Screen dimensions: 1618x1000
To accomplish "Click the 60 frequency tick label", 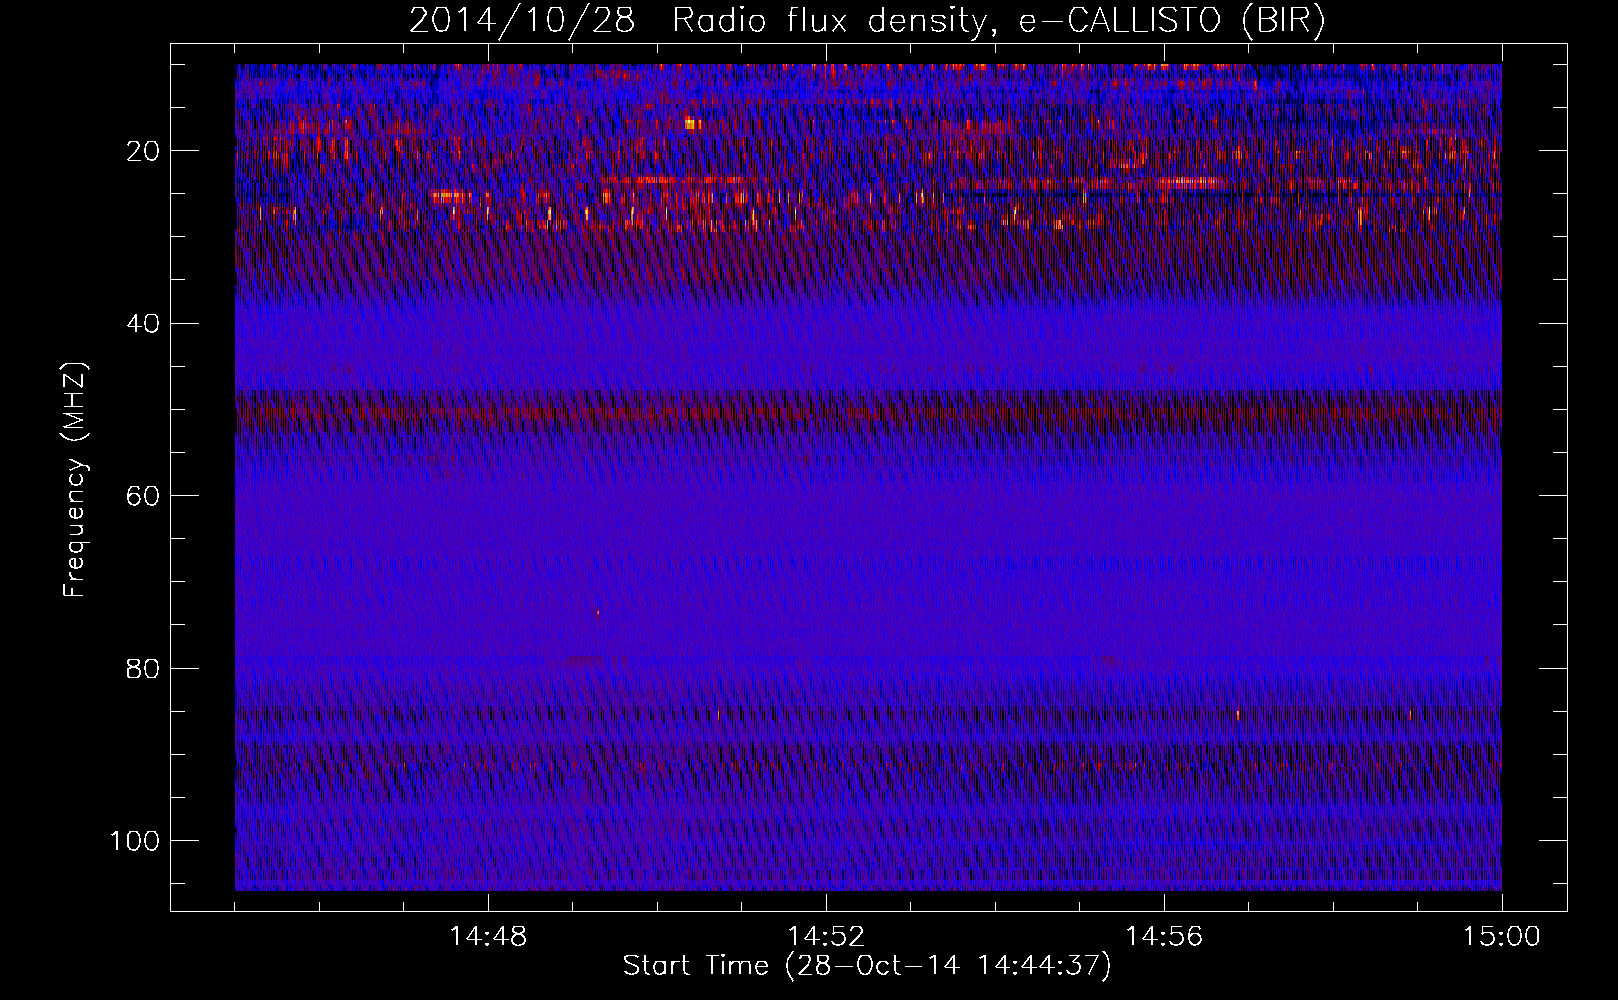I will point(144,496).
